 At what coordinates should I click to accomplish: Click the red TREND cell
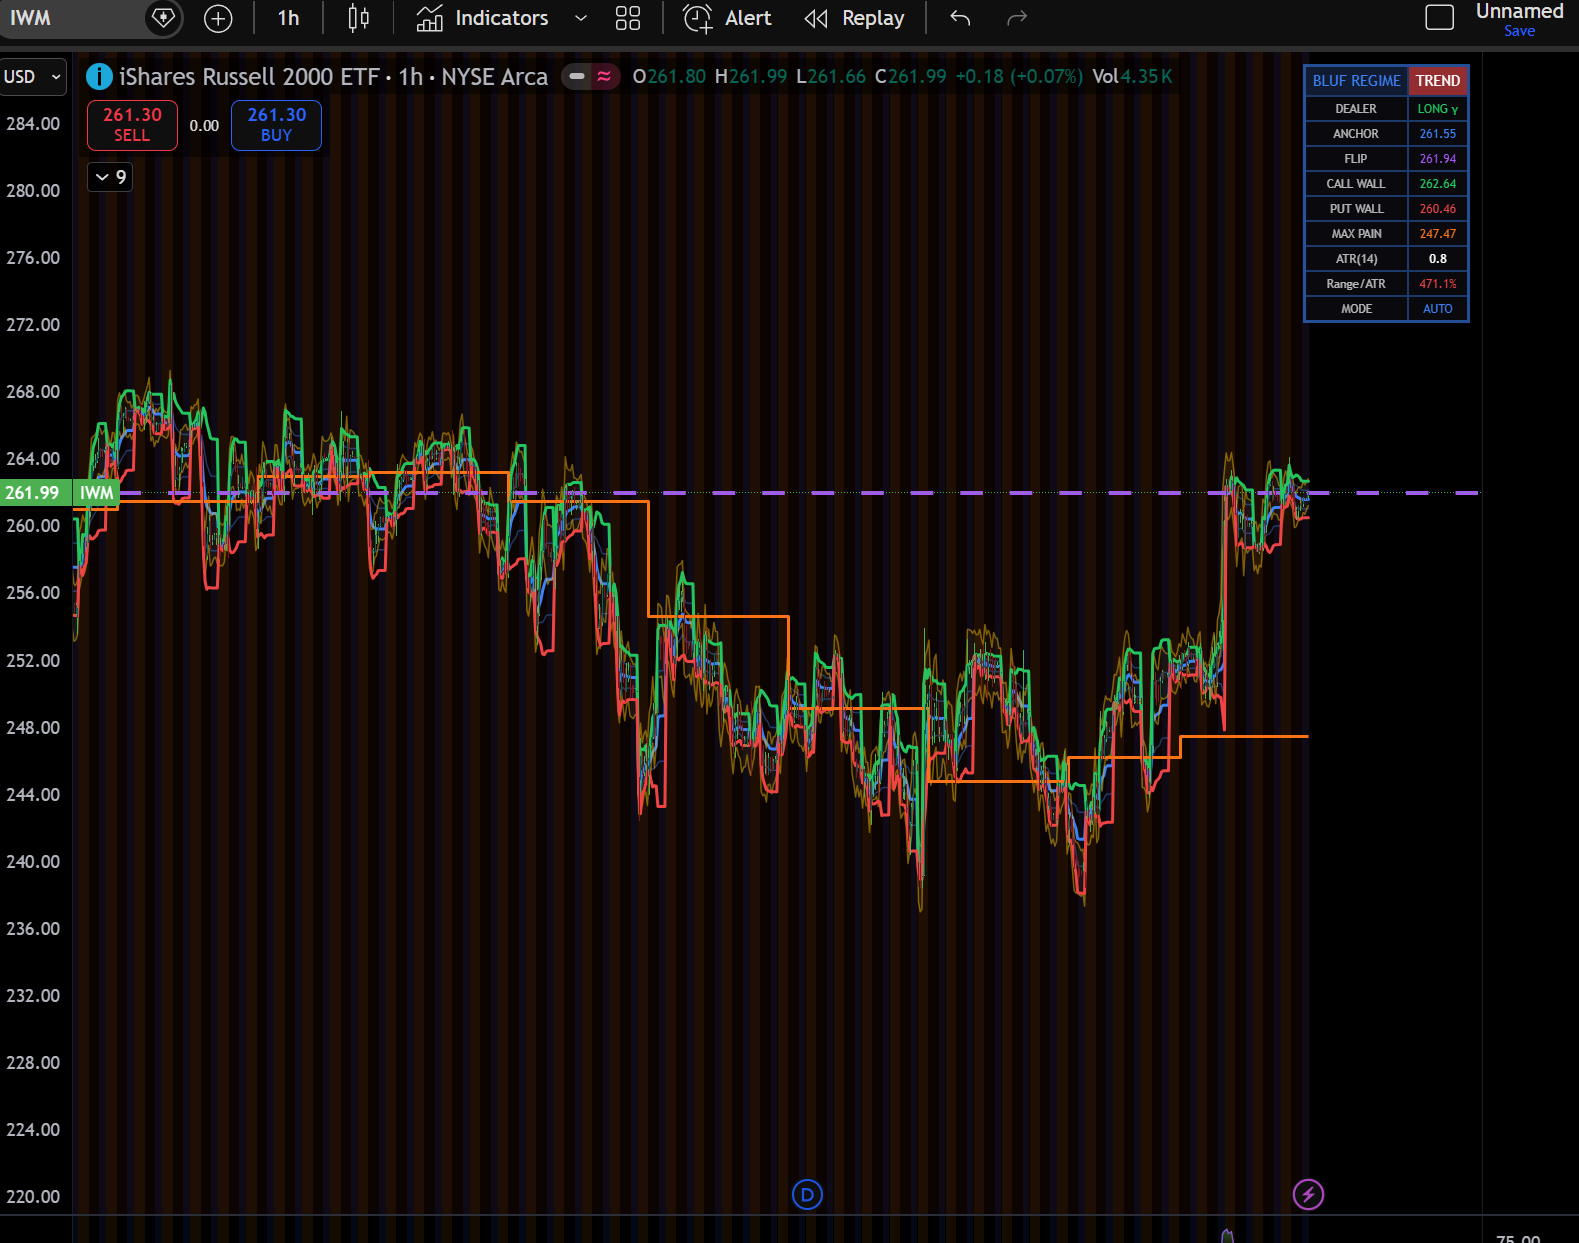coord(1437,81)
